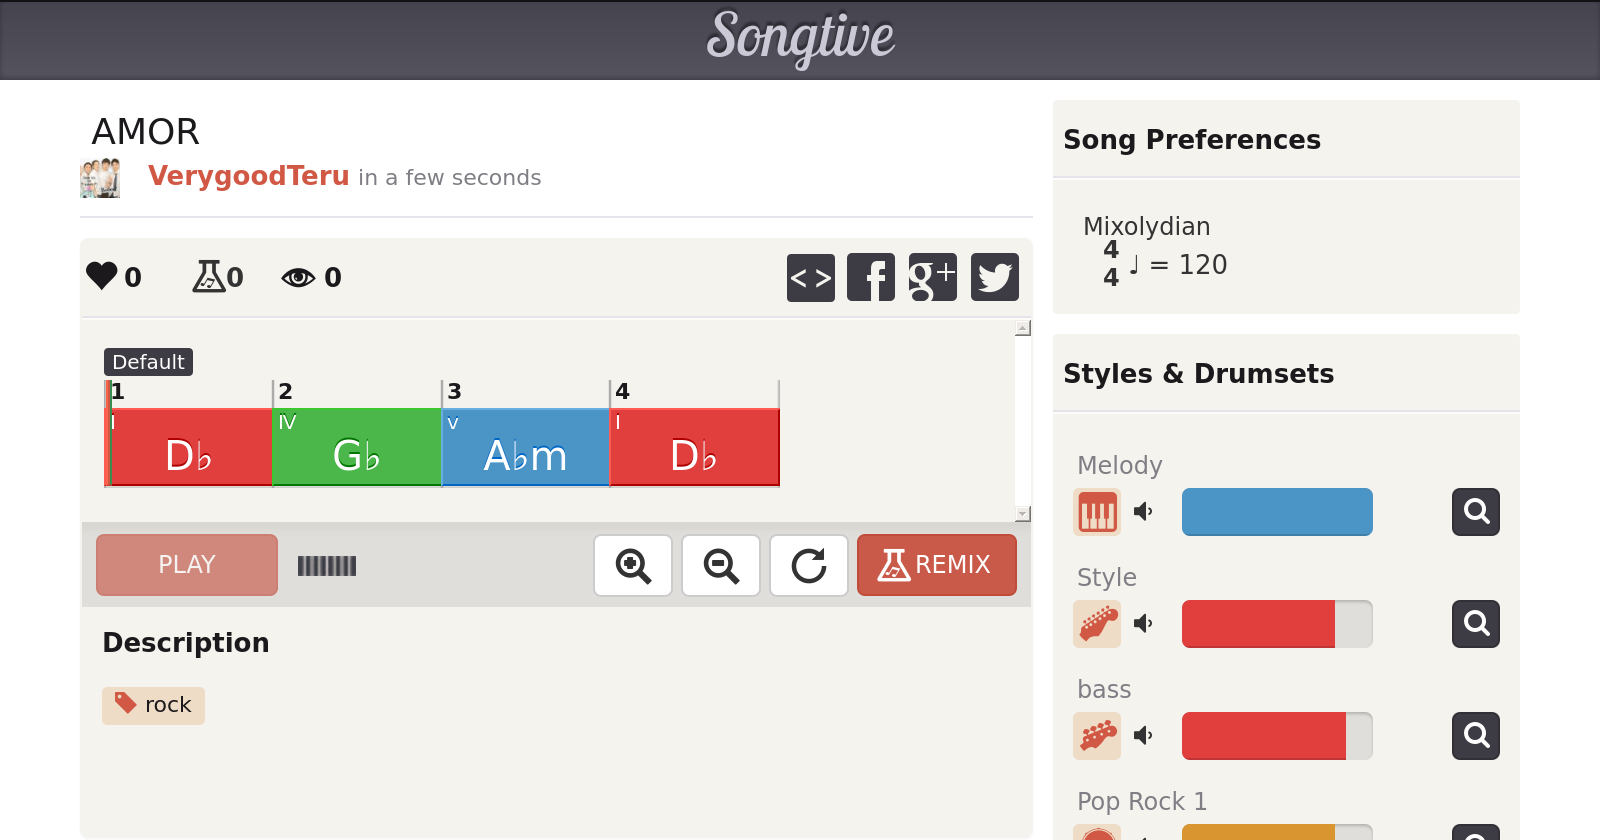Search instruments for the bass track

click(1476, 736)
